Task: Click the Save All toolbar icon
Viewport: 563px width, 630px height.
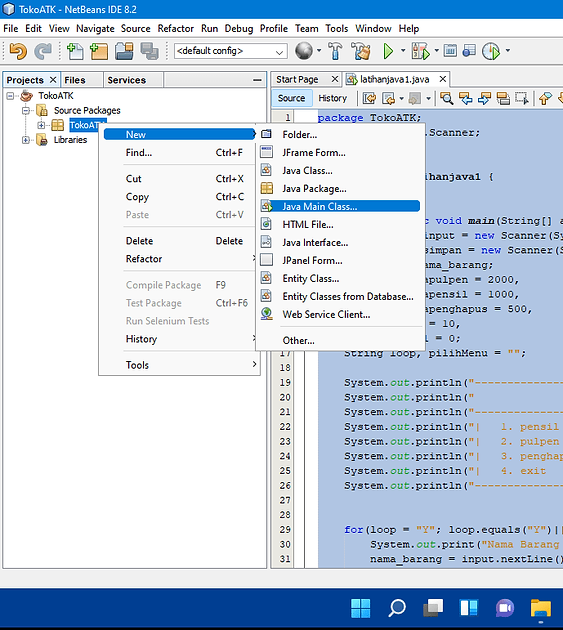Action: click(x=149, y=51)
